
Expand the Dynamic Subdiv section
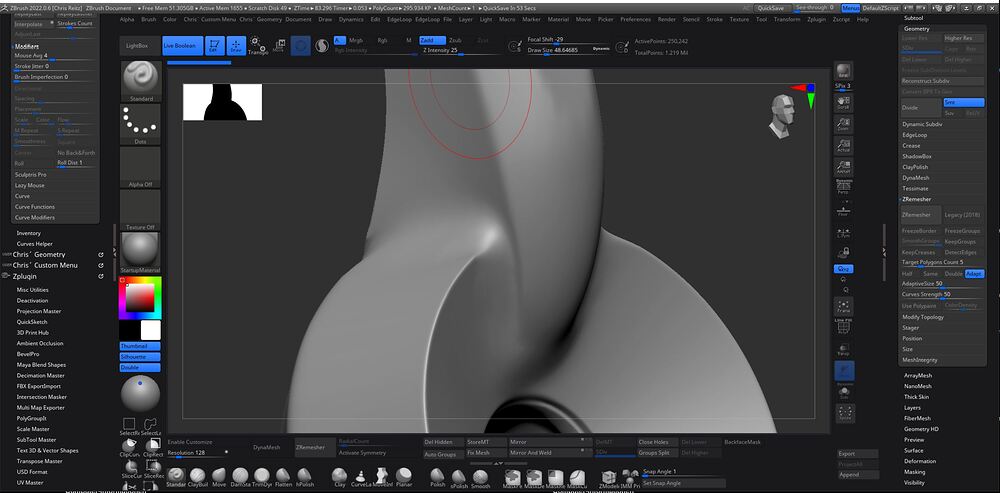(922, 124)
